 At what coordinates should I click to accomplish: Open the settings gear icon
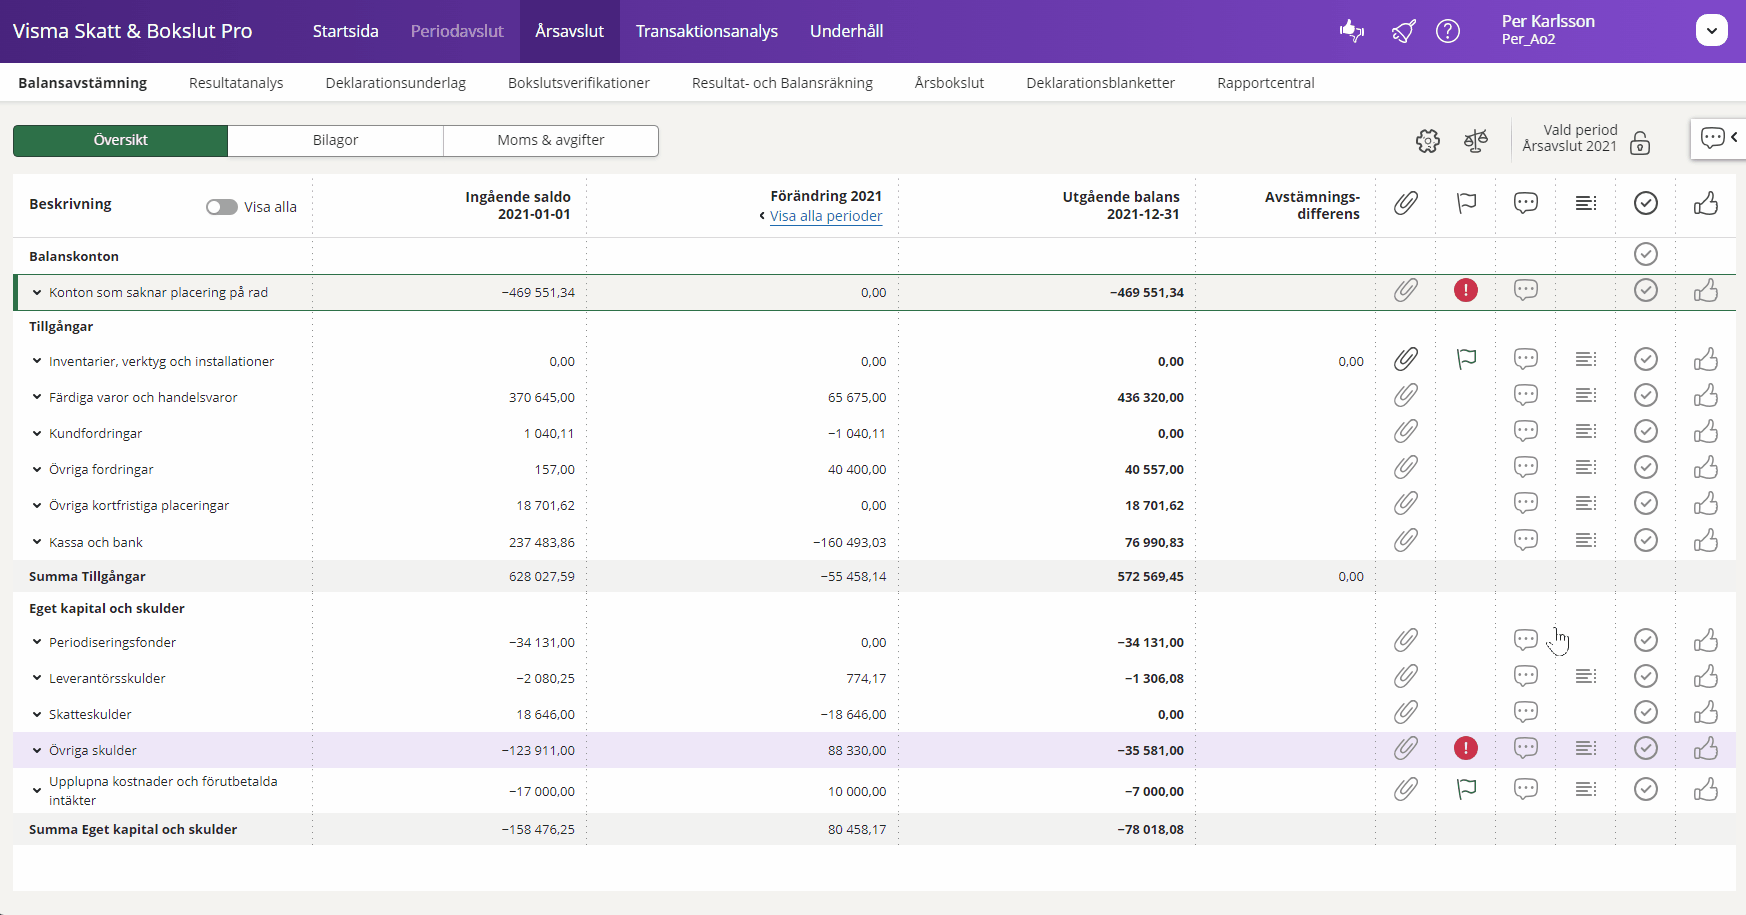pyautogui.click(x=1428, y=141)
